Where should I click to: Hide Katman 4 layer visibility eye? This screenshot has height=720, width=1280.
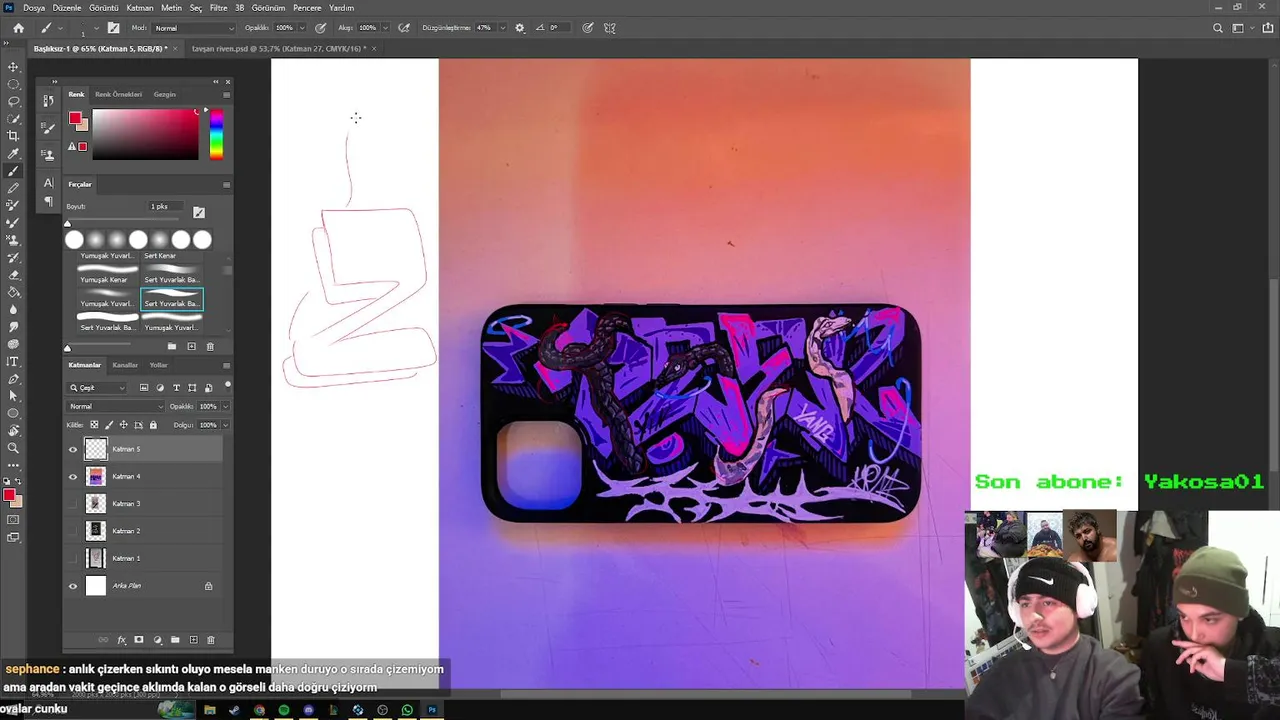72,477
